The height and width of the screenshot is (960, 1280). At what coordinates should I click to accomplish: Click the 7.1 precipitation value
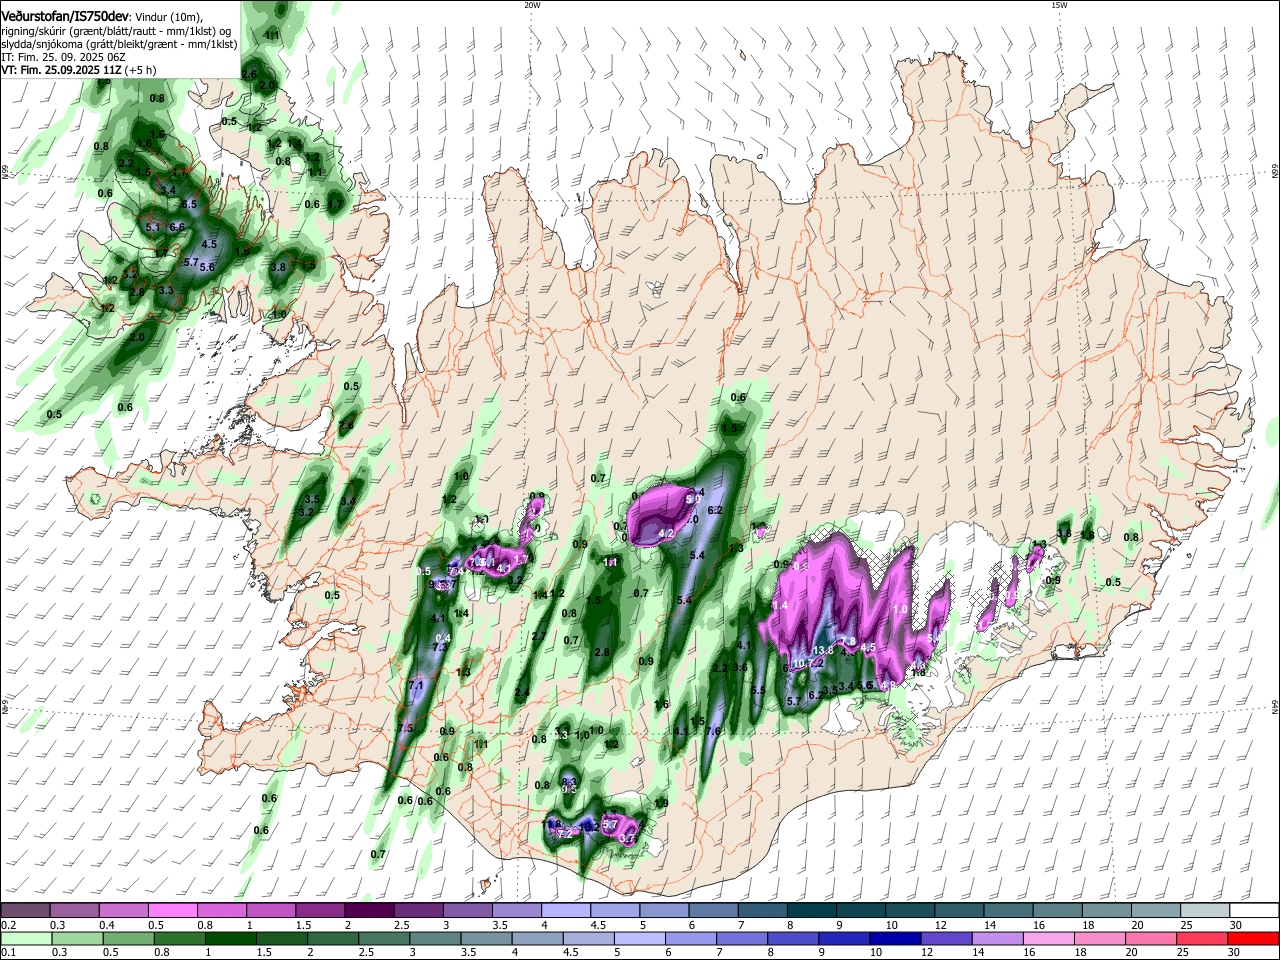tap(417, 685)
